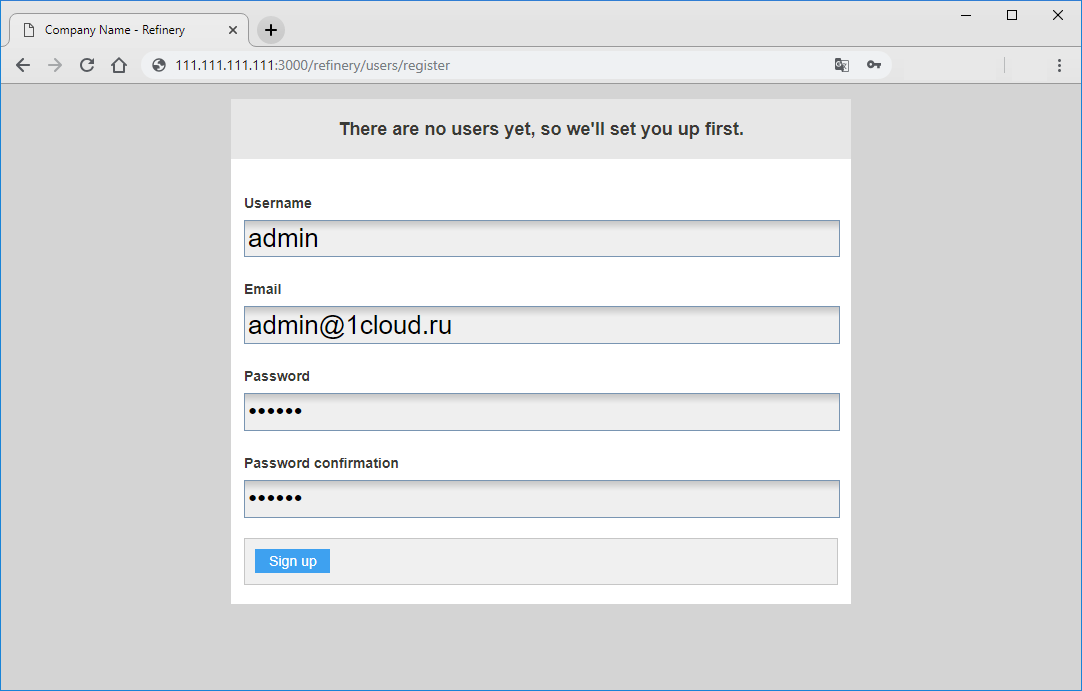This screenshot has height=691, width=1082.
Task: Select the Password confirmation field
Action: pos(541,499)
